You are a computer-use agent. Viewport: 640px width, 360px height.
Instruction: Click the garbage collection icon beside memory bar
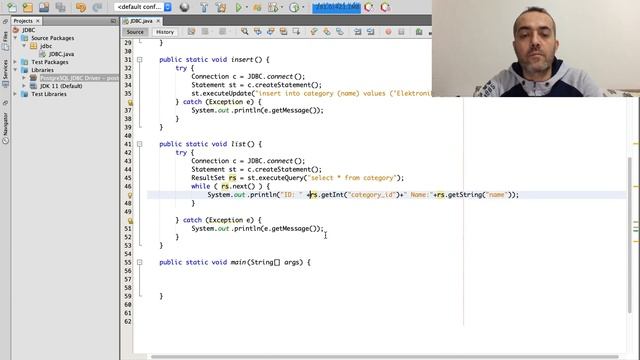[x=369, y=7]
